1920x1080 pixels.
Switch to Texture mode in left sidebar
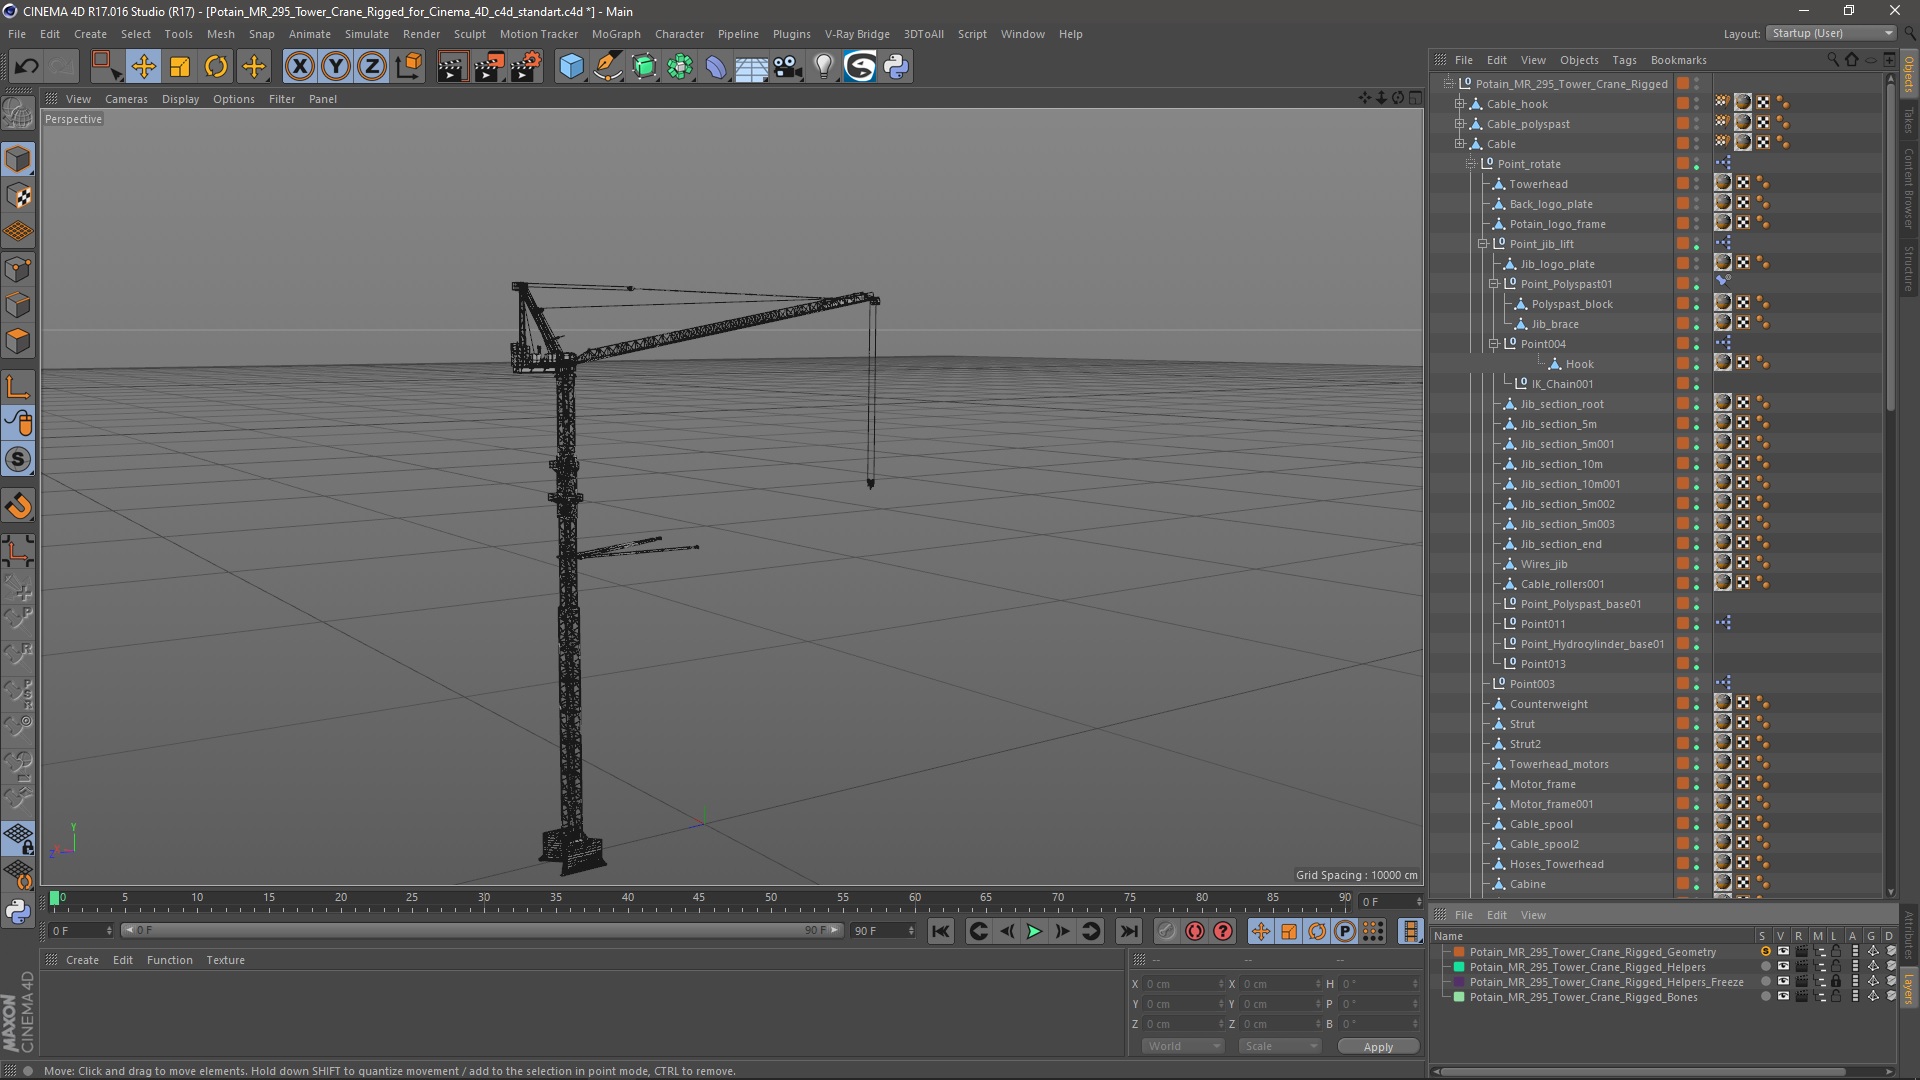18,196
